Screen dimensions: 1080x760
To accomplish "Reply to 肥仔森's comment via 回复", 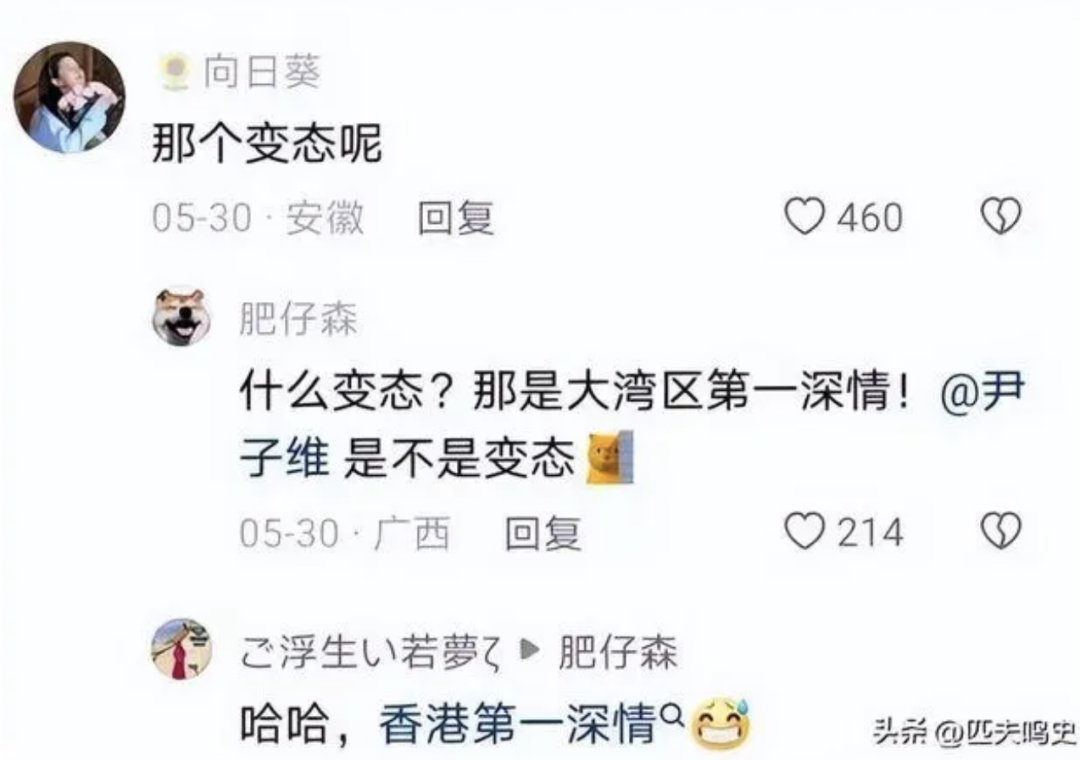I will point(543,533).
